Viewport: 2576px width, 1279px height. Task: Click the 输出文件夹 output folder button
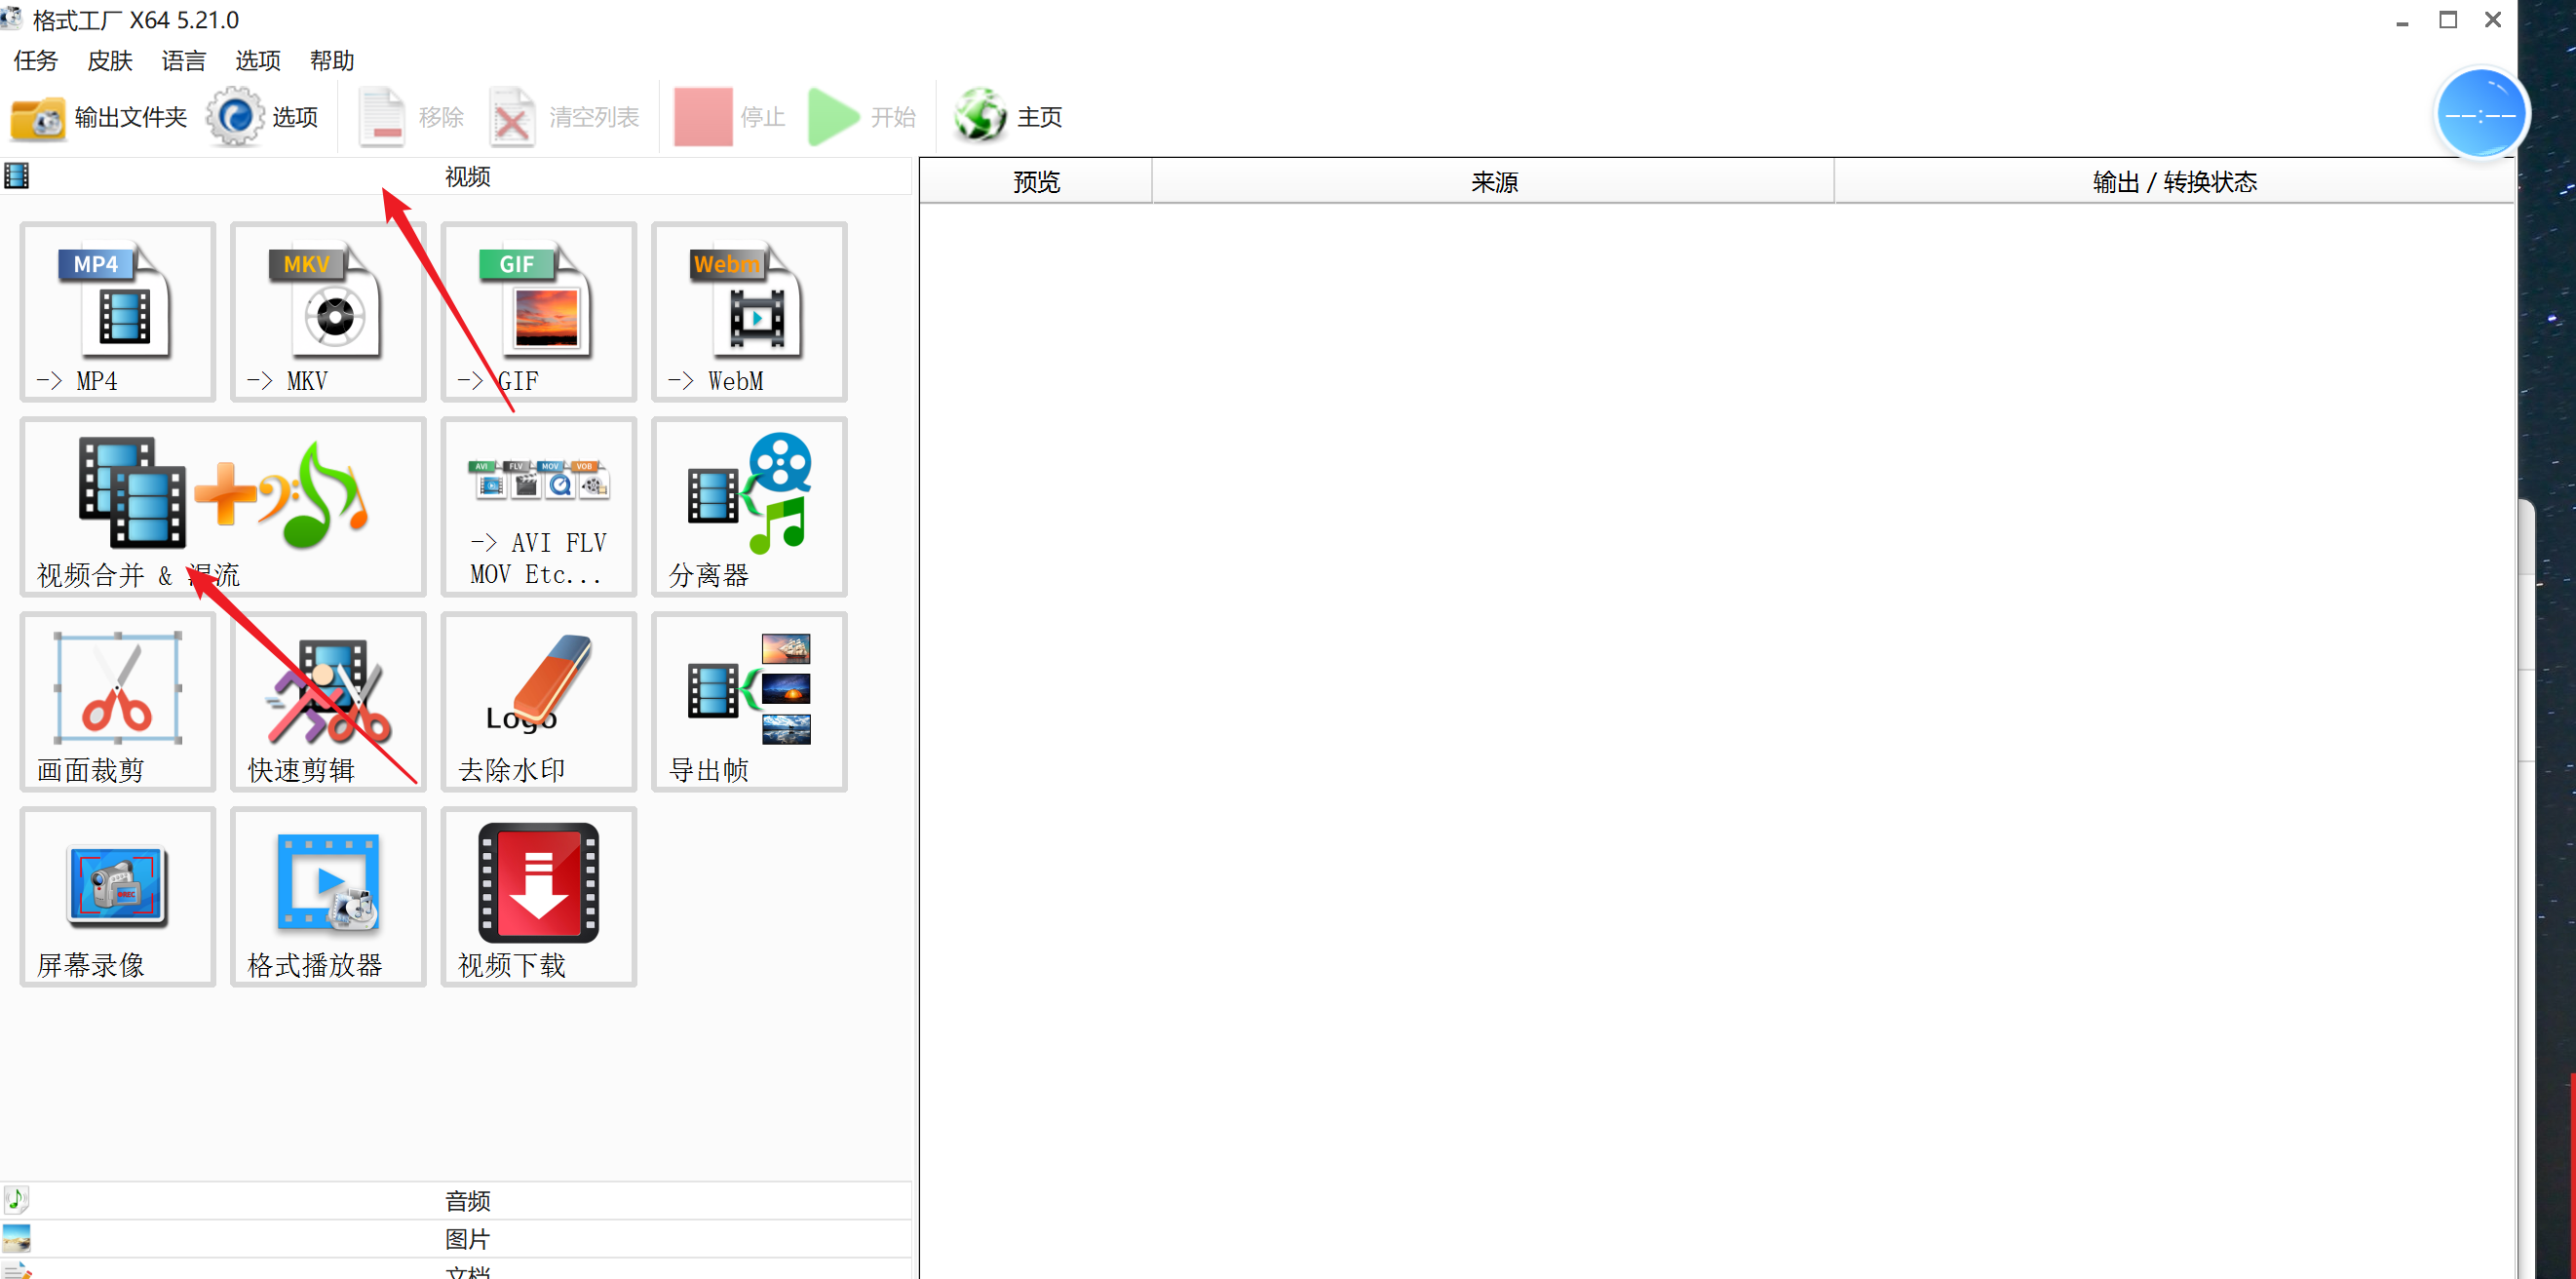[100, 118]
